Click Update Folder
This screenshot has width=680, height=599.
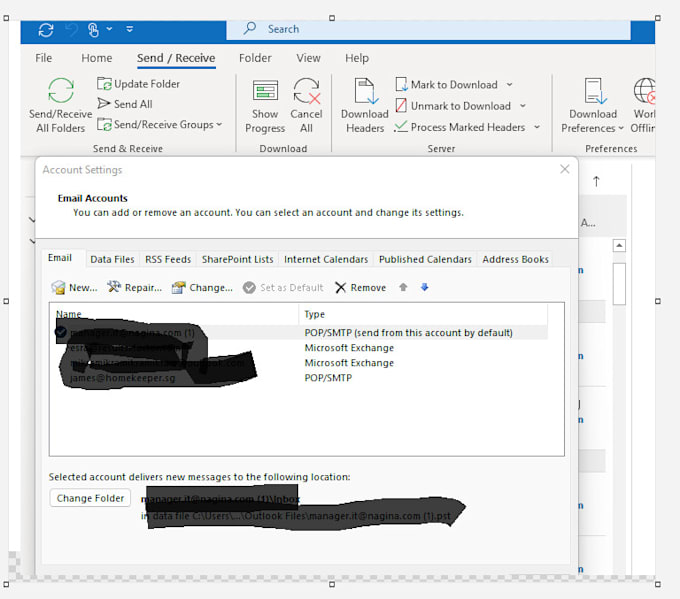click(x=138, y=84)
